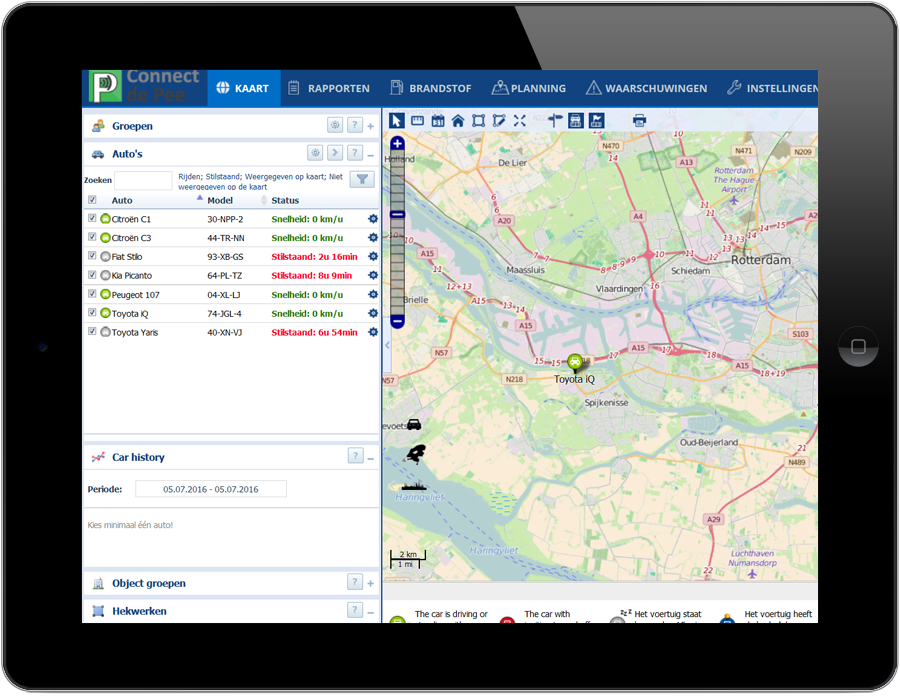Open Groepen settings gear
The width and height of the screenshot is (900, 696).
[x=335, y=125]
